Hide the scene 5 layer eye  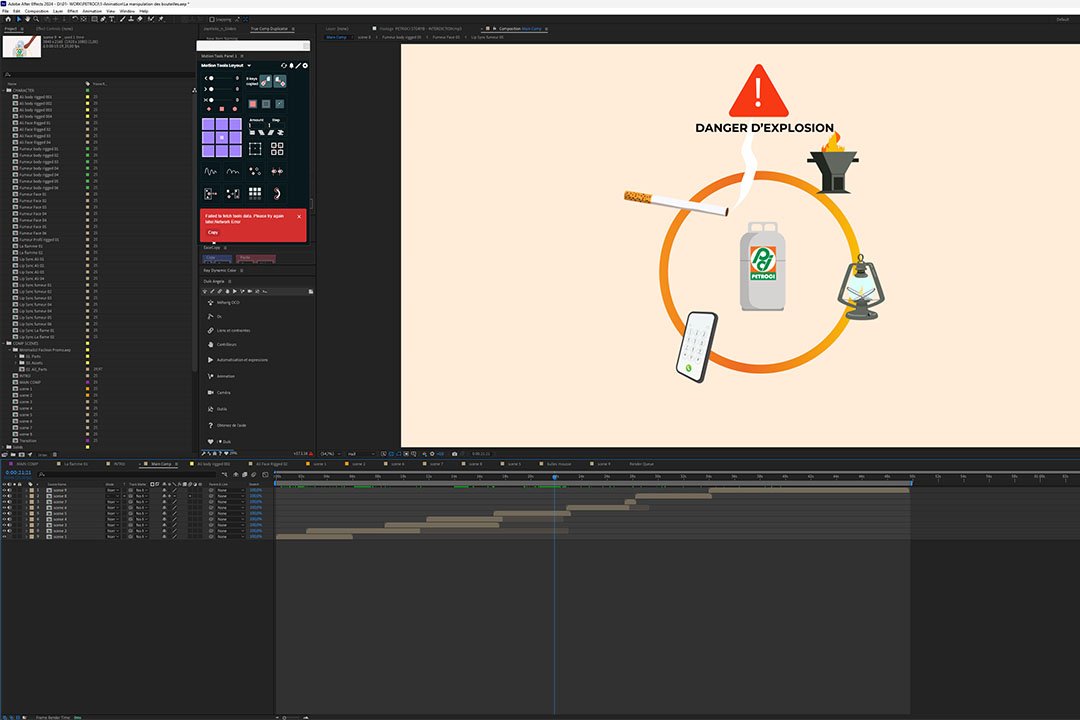[4, 513]
